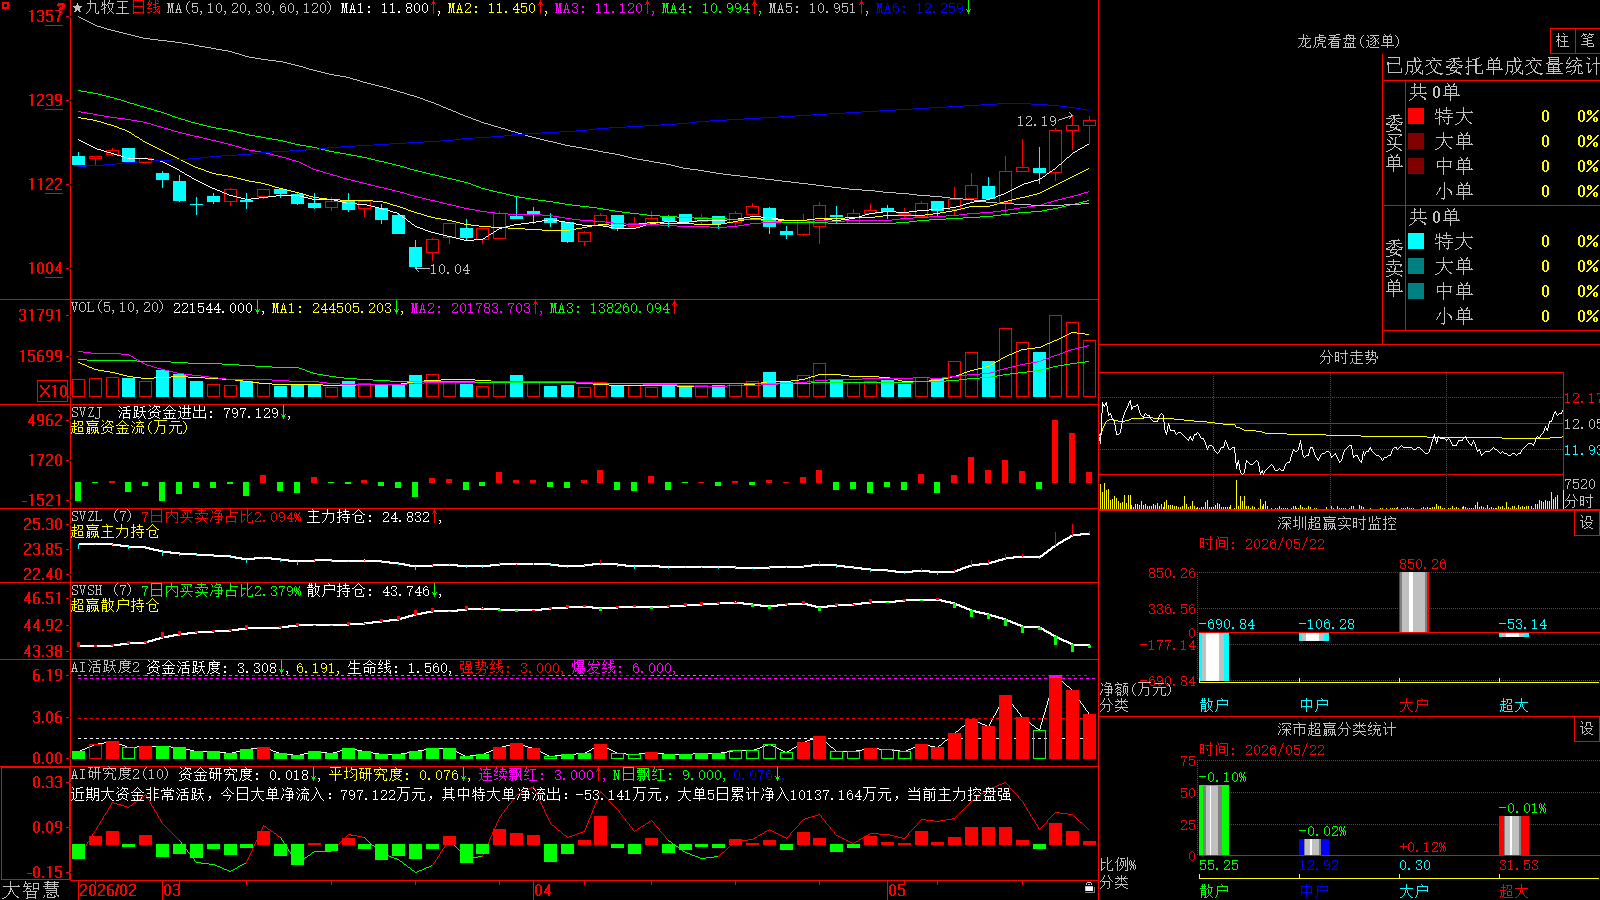
Task: Click the 12.19 high price annotation
Action: point(1036,121)
